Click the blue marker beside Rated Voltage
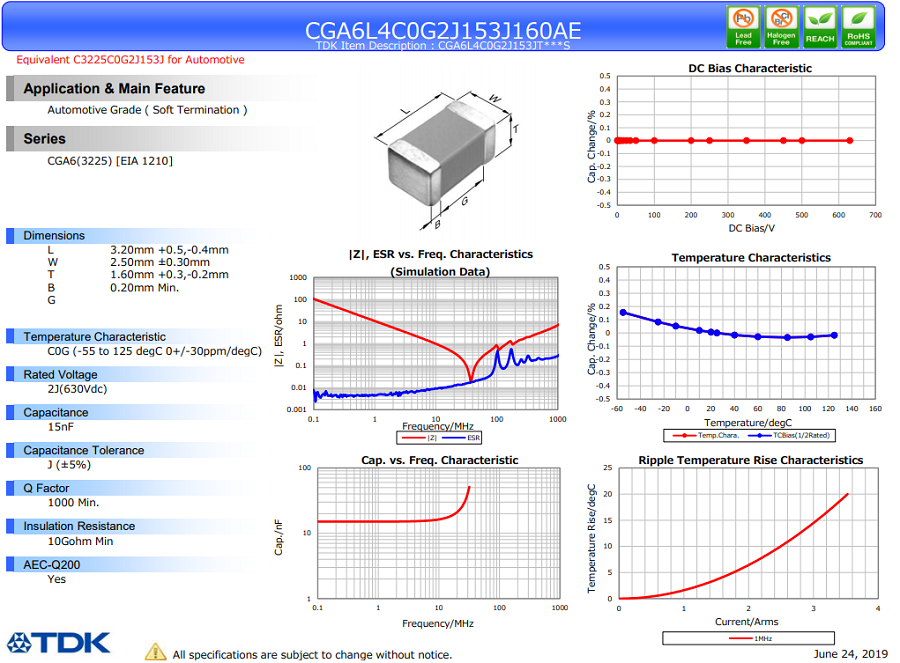900x663 pixels. point(10,374)
